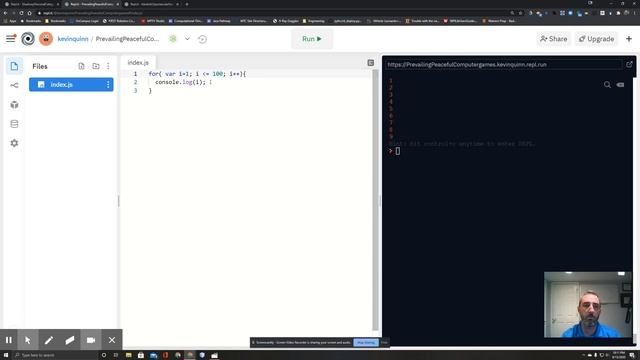Select index.js in the file tree
Image resolution: width=640 pixels, height=360 pixels.
point(71,84)
